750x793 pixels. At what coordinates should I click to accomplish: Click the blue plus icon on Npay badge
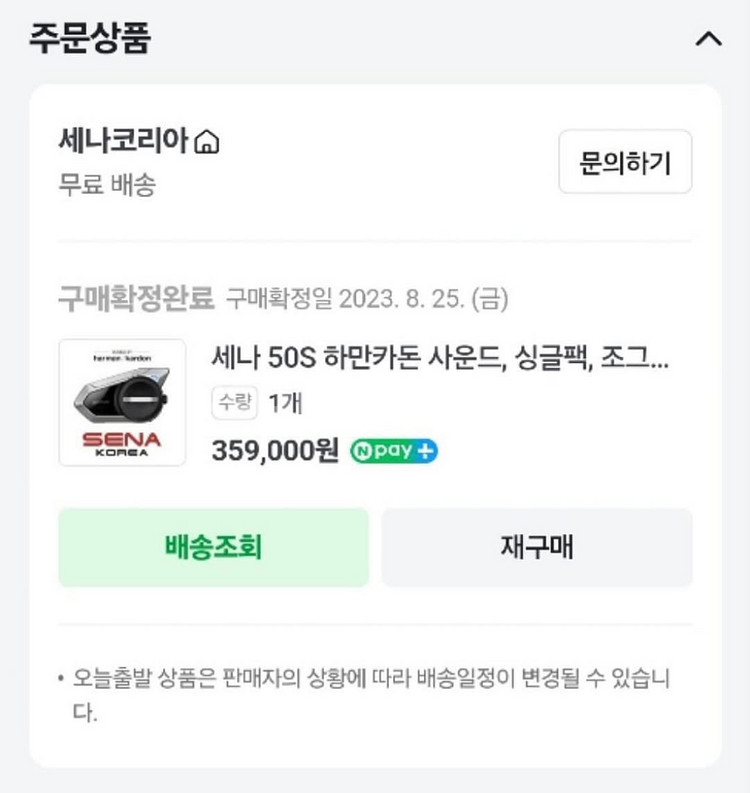coord(426,451)
